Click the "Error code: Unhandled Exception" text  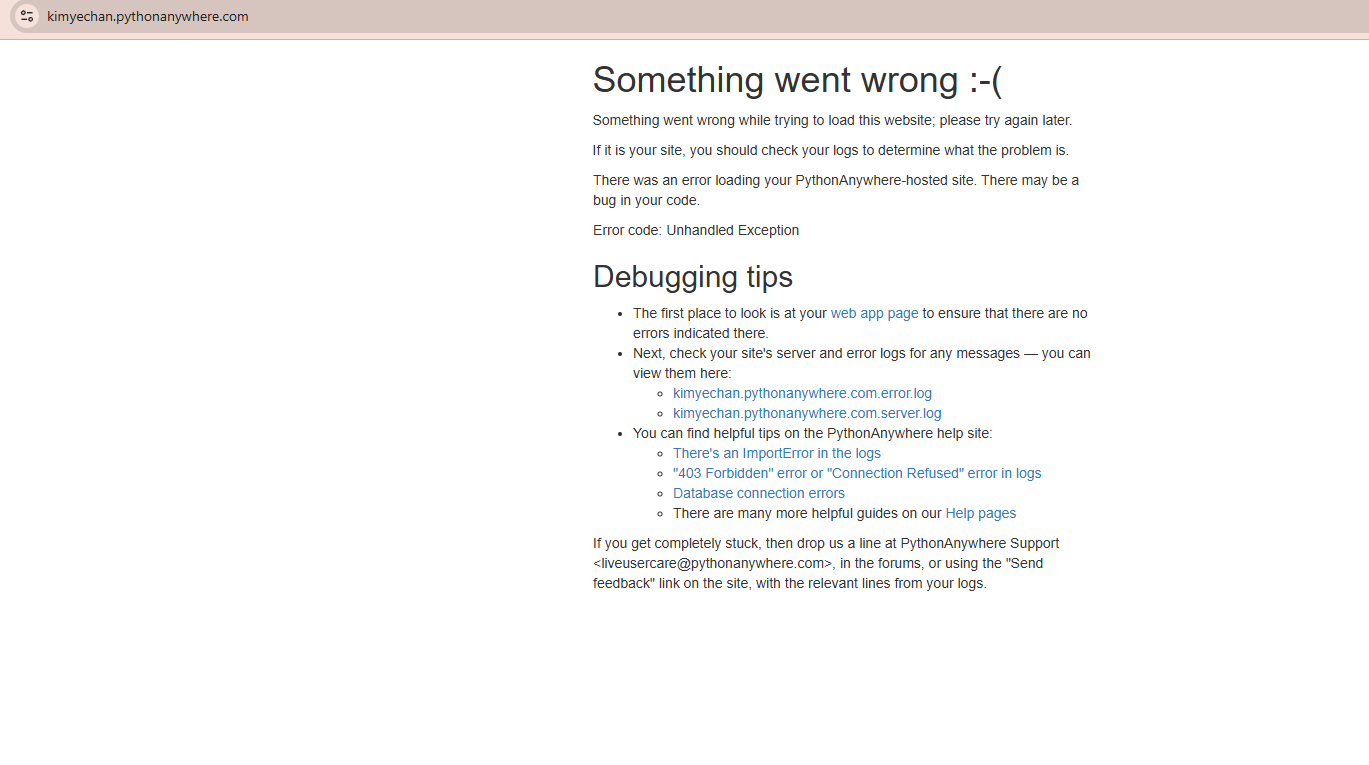point(696,230)
